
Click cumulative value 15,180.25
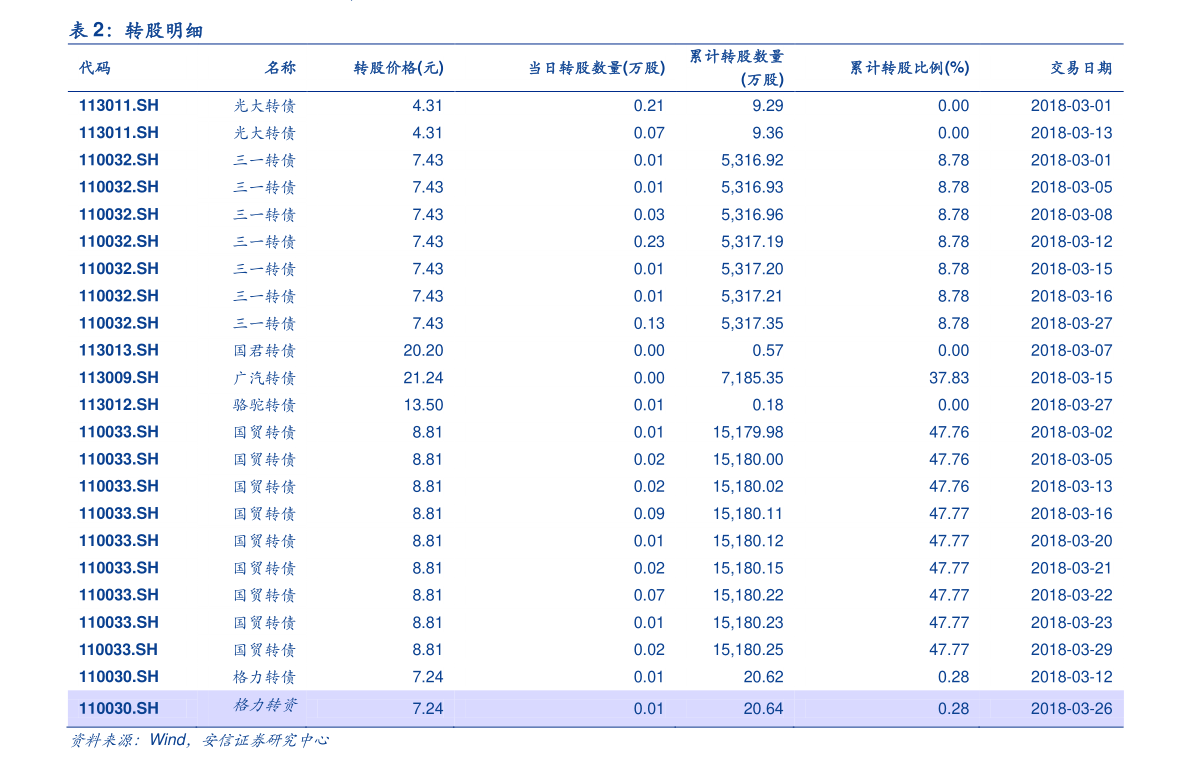click(x=747, y=650)
